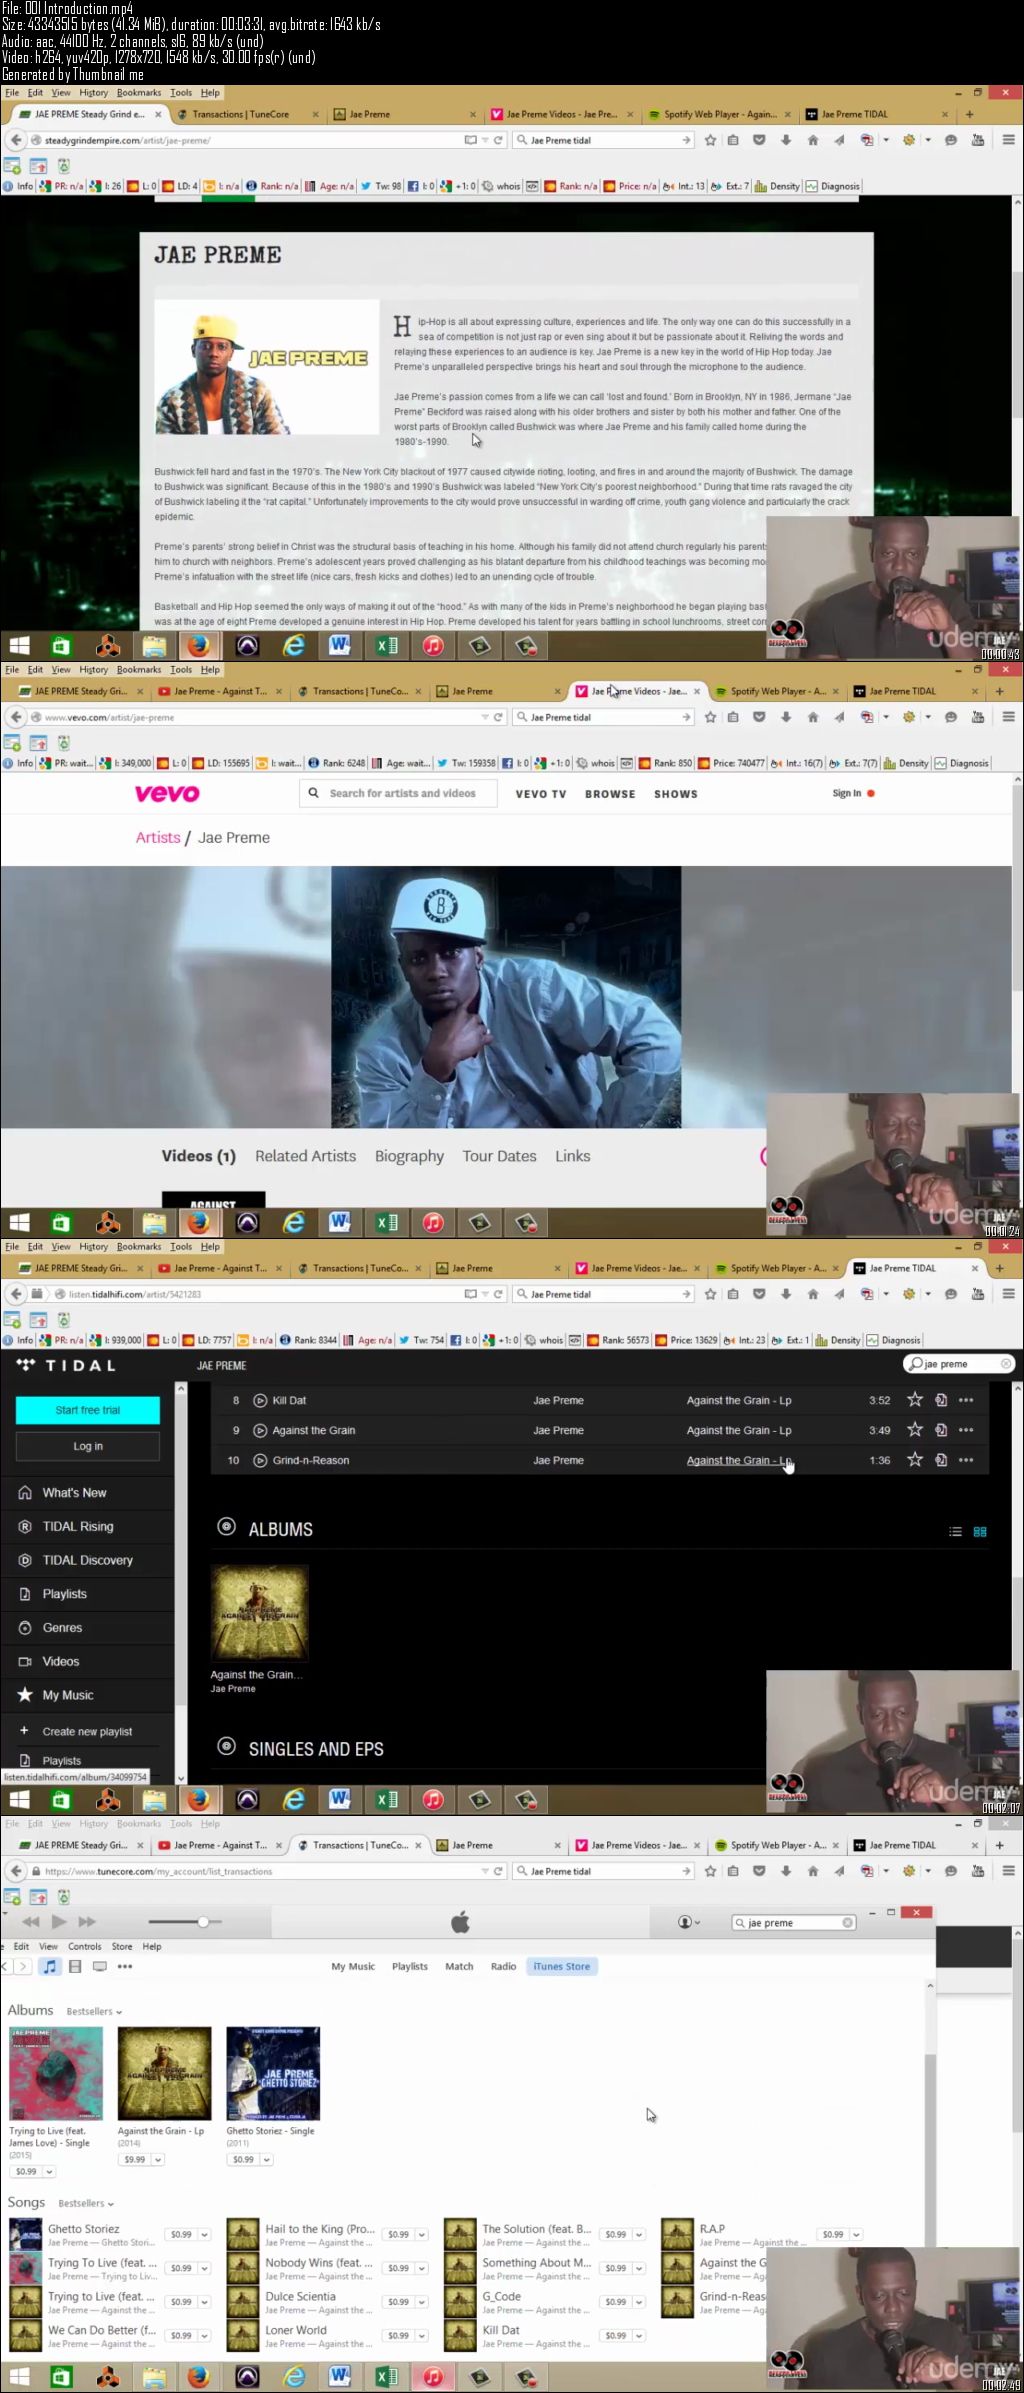Open the Radio tab in iTunes
This screenshot has width=1024, height=2393.
503,1966
